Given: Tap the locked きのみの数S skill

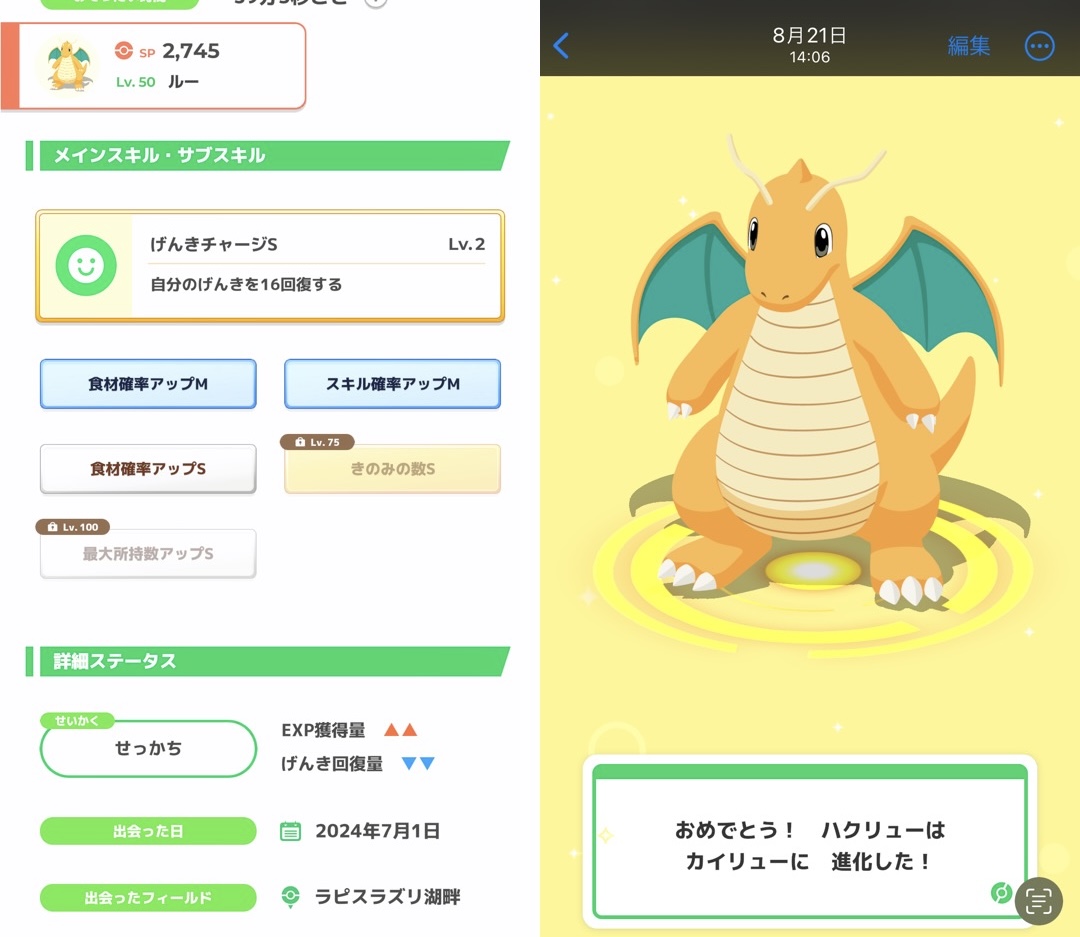Looking at the screenshot, I should click(393, 468).
